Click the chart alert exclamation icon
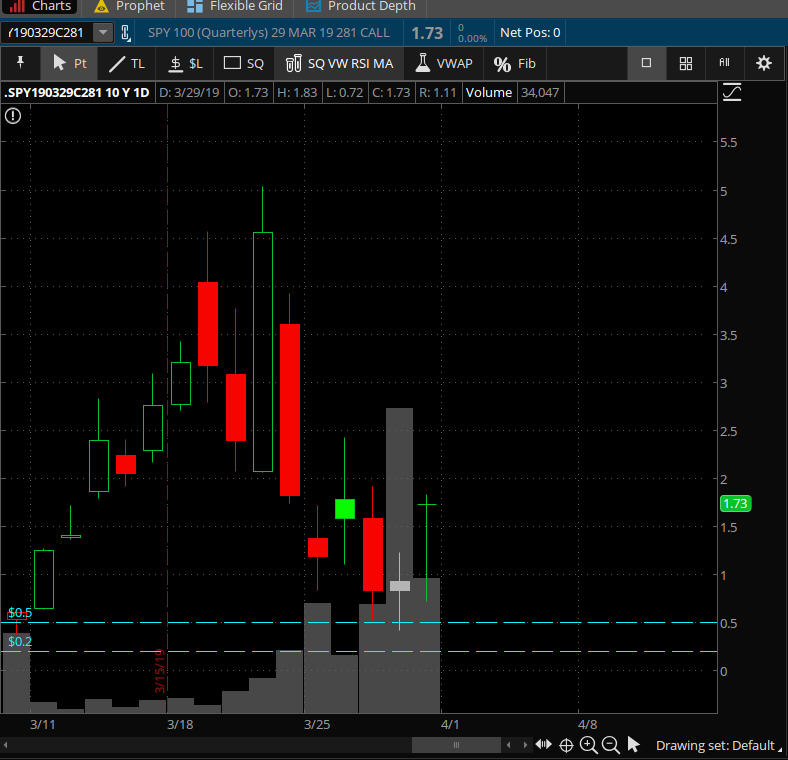 tap(13, 116)
